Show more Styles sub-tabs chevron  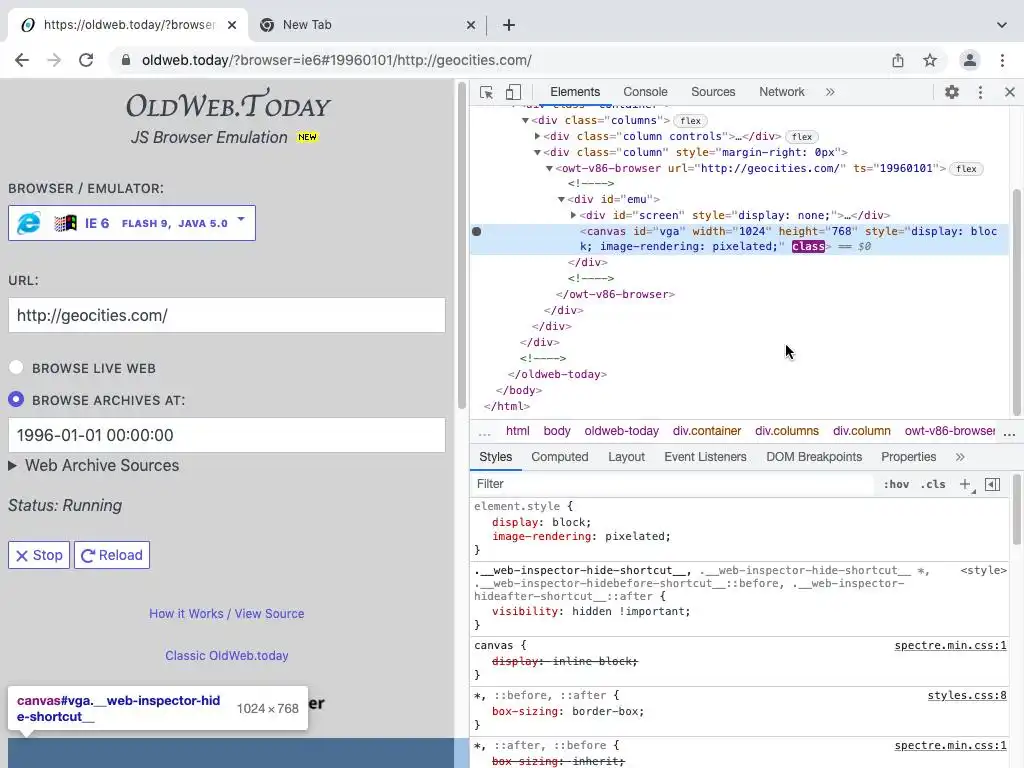coord(960,457)
